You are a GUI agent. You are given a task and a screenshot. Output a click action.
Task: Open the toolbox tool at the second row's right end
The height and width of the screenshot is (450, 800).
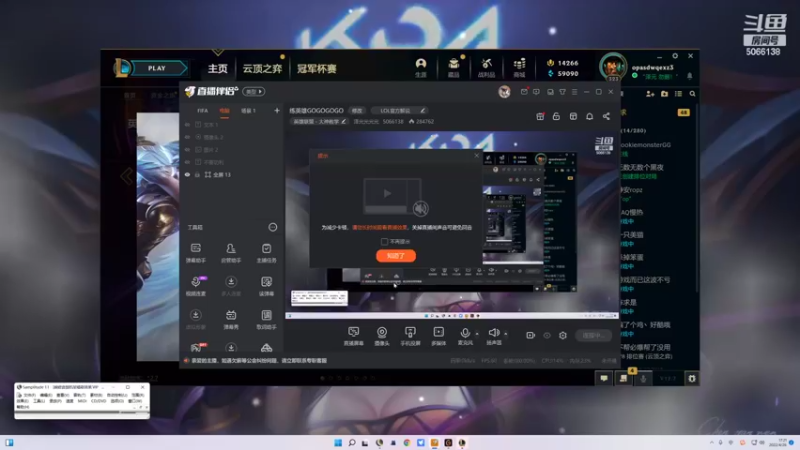[x=266, y=286]
